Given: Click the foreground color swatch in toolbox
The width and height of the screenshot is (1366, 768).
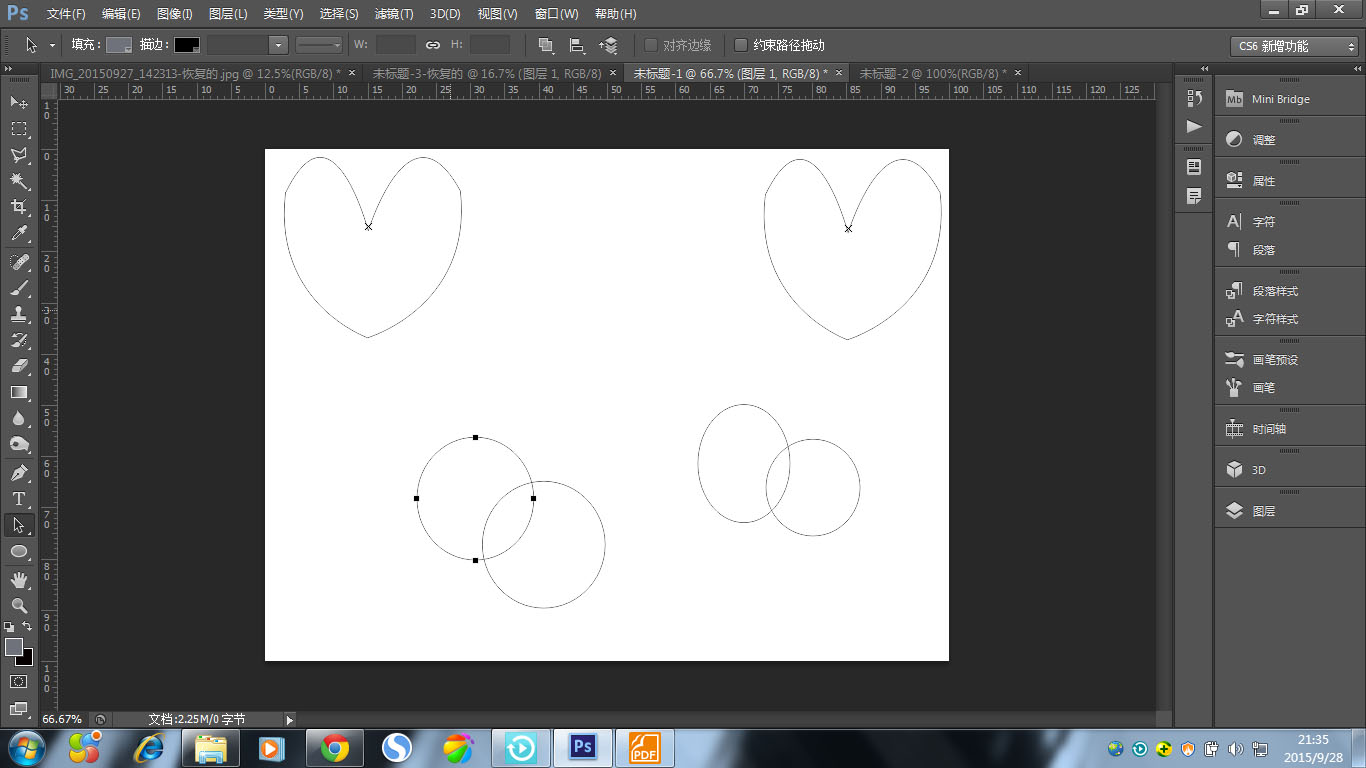Looking at the screenshot, I should [13, 647].
